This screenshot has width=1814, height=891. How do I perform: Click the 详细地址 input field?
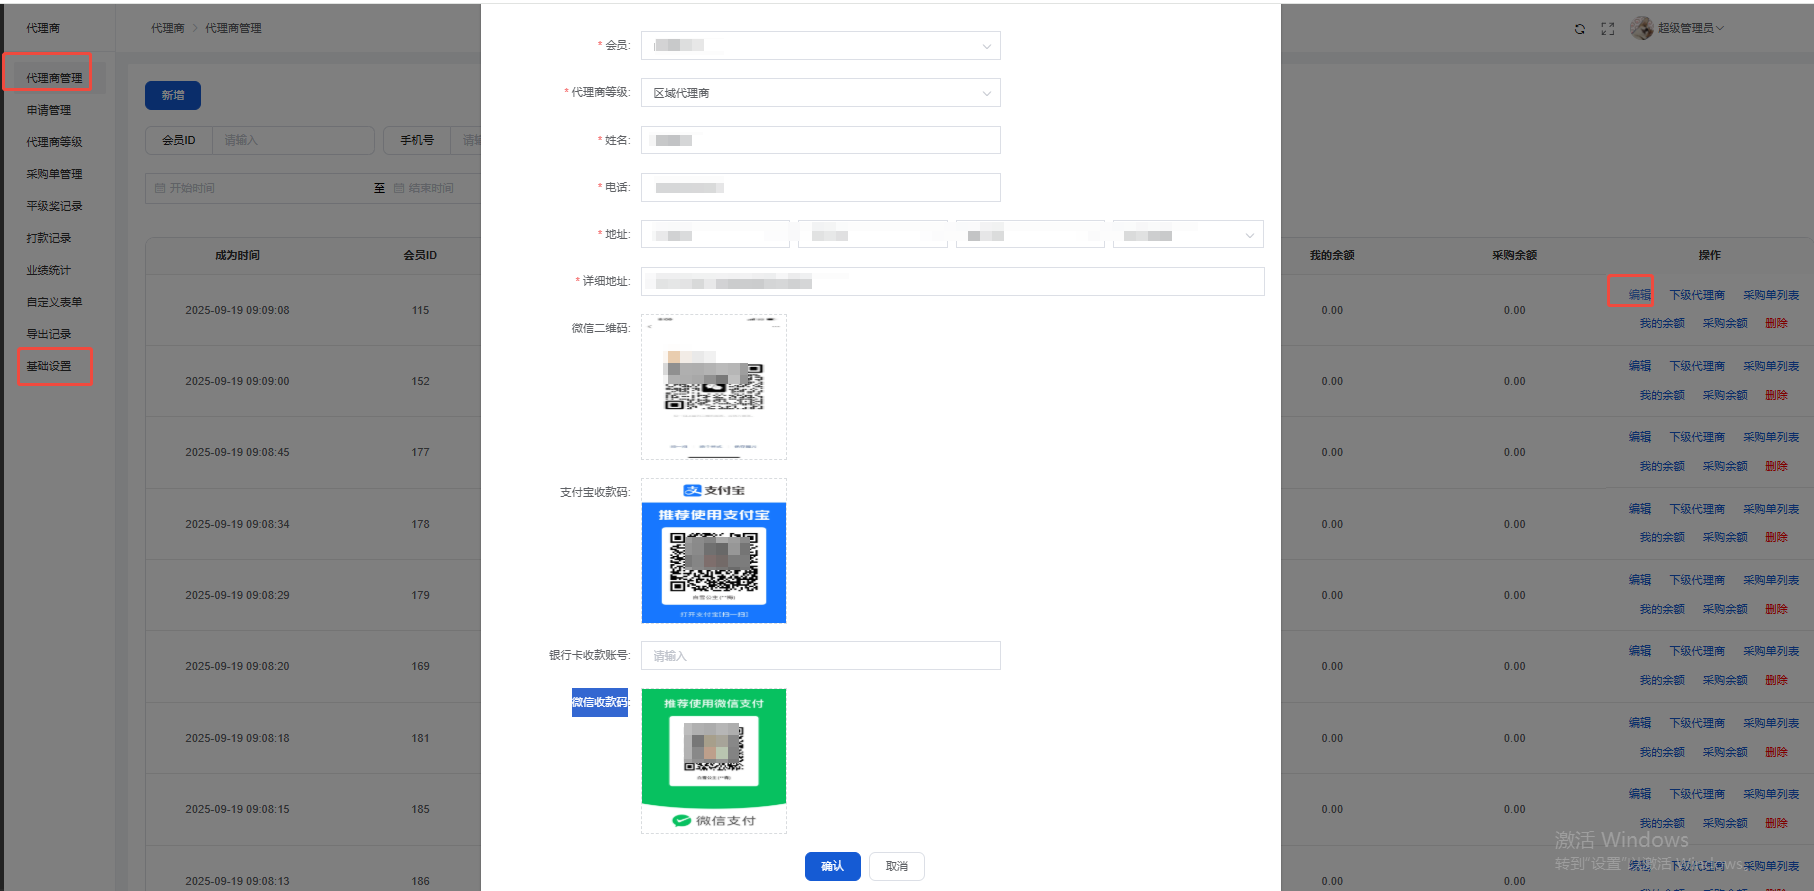click(952, 282)
